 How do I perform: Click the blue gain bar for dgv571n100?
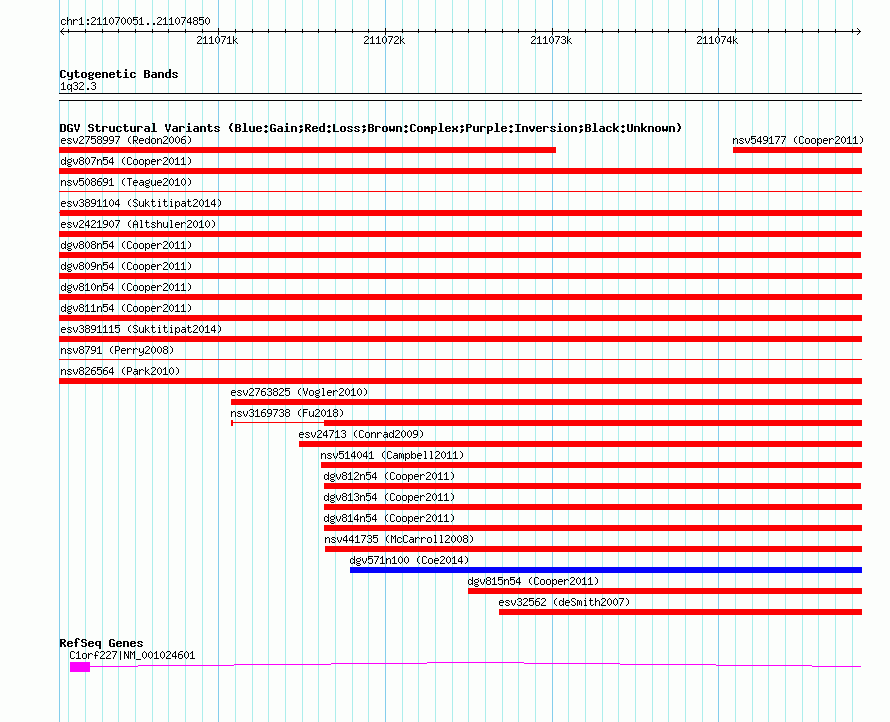pyautogui.click(x=606, y=570)
